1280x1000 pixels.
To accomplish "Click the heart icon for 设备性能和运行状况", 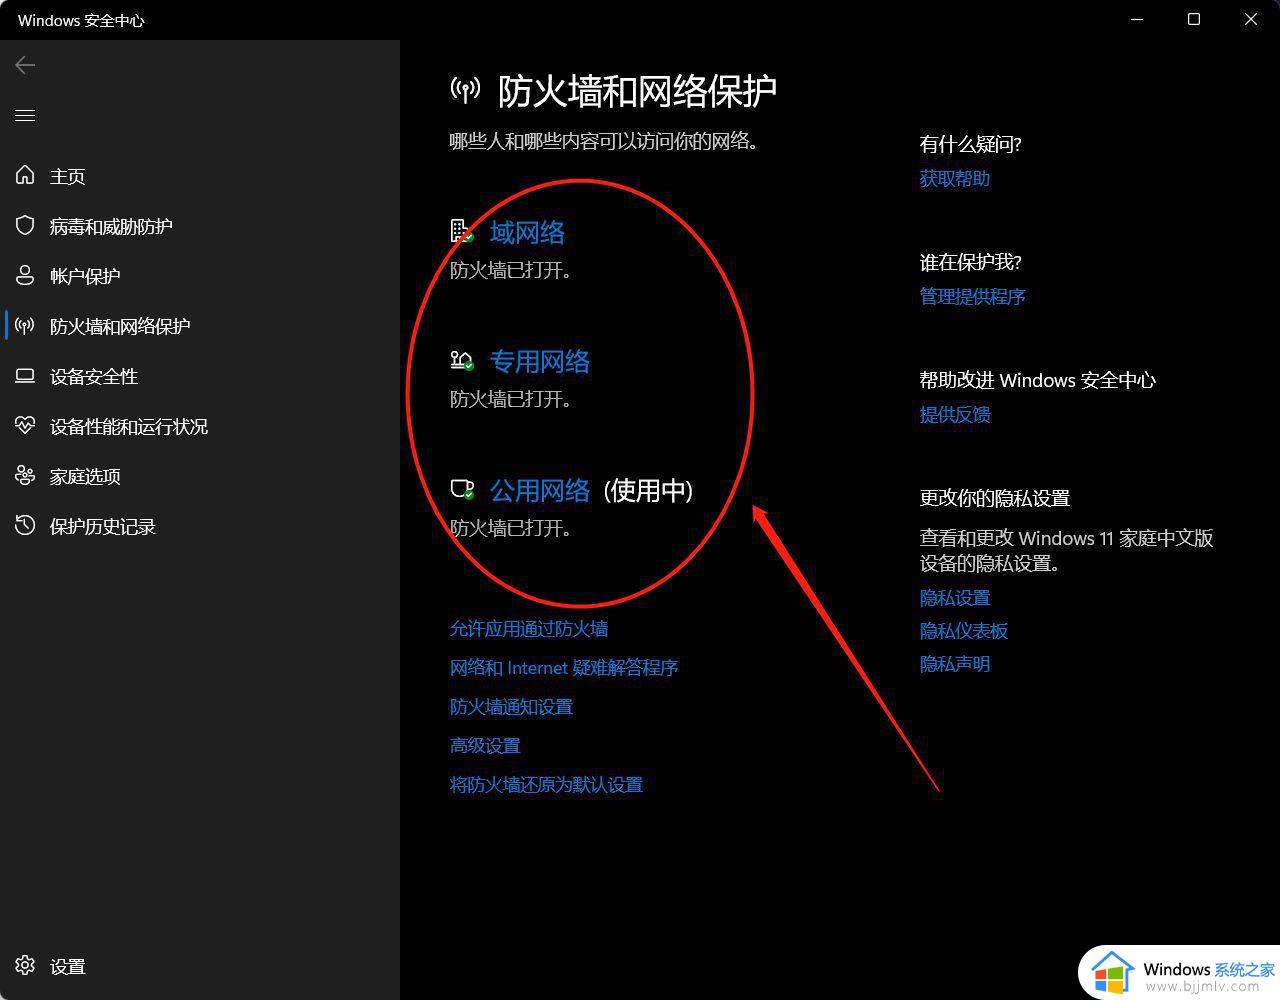I will tap(25, 425).
